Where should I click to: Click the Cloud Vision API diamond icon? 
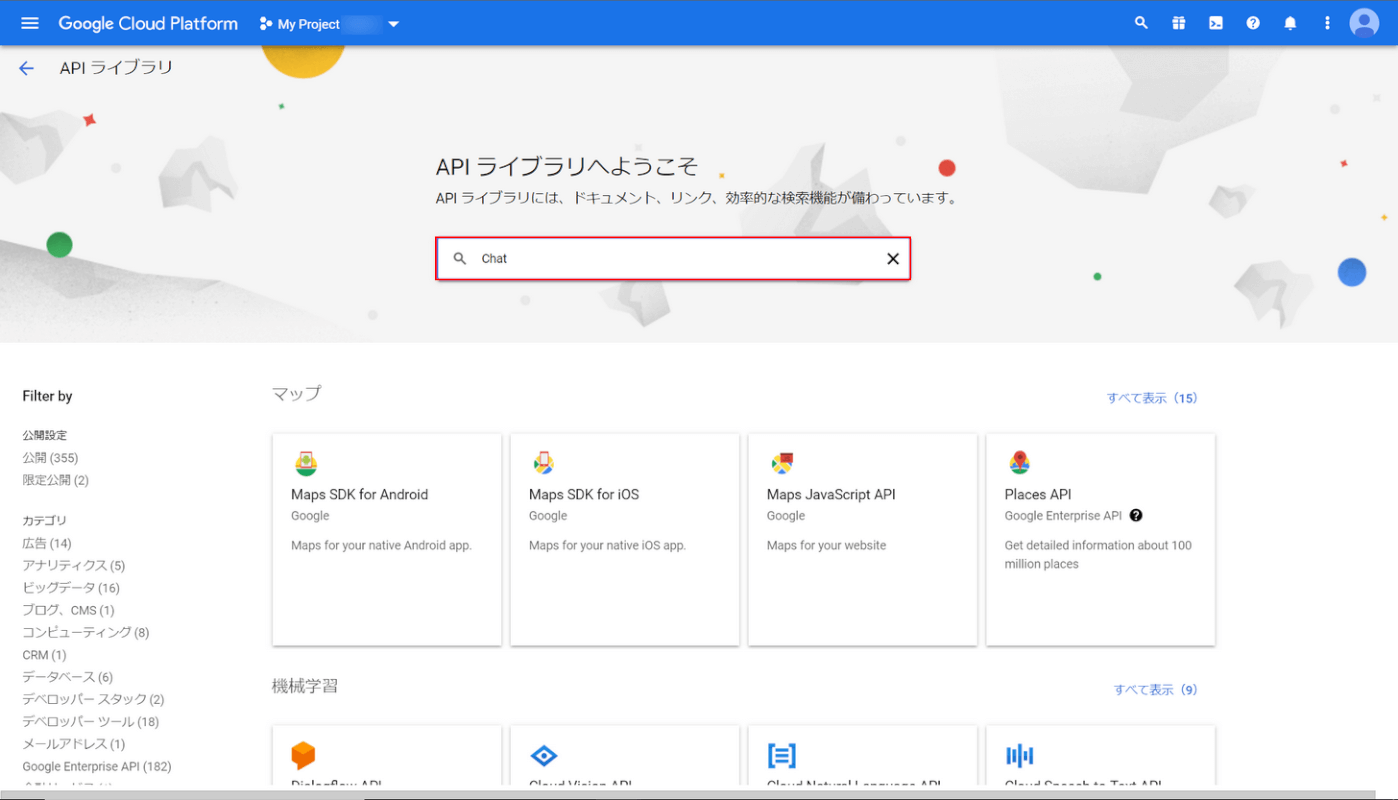543,755
